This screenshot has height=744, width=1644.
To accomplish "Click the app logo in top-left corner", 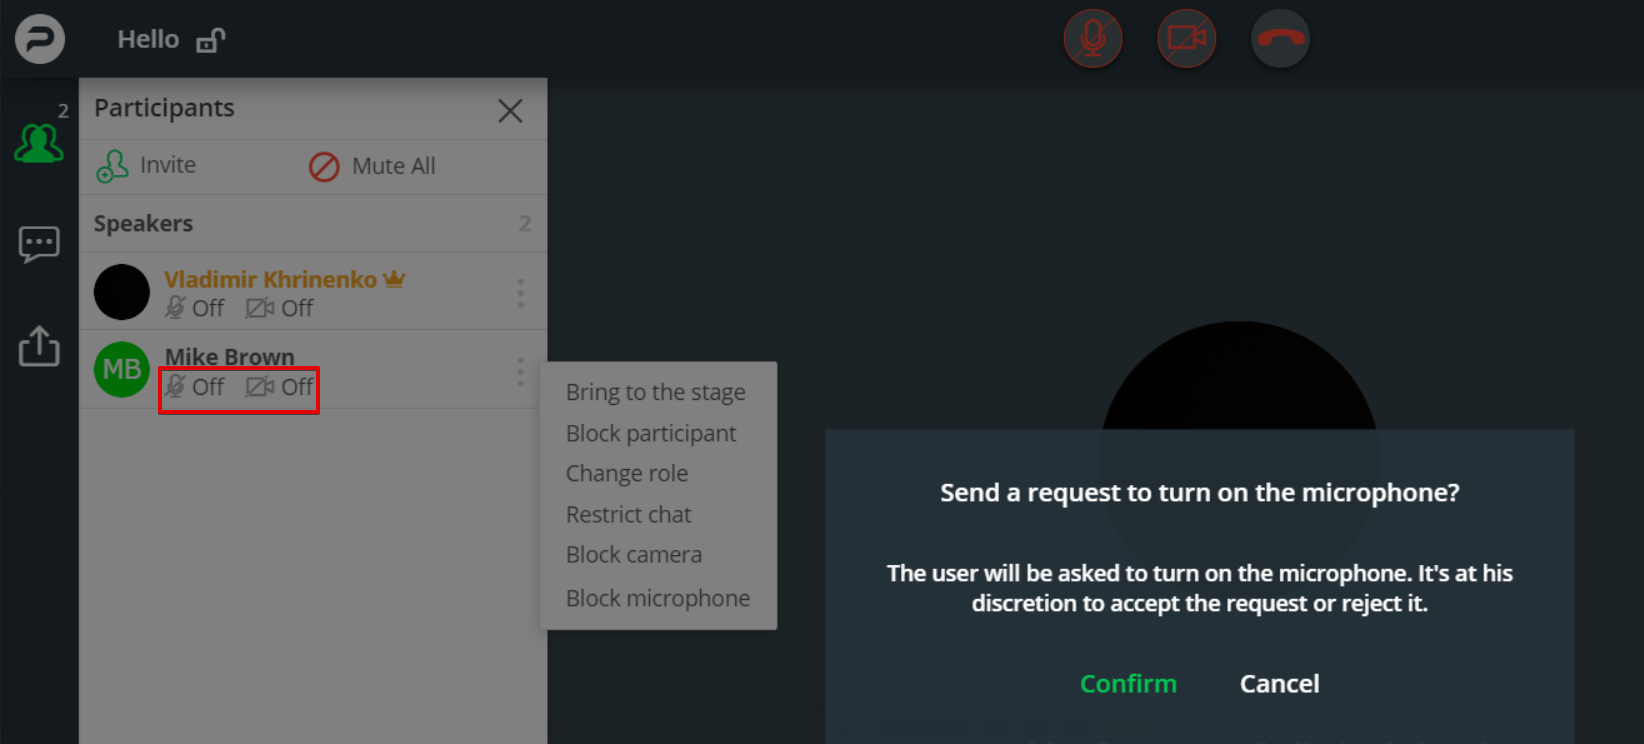I will click(40, 39).
